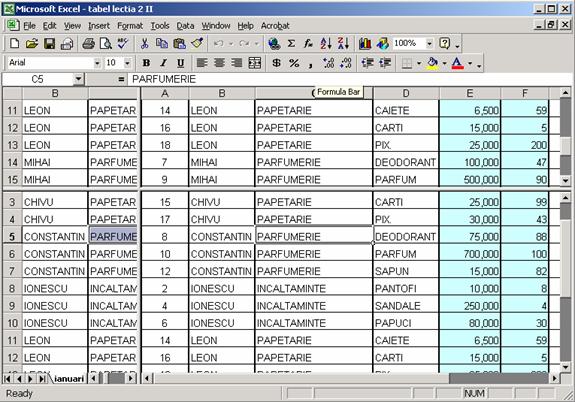Click the Merge and Center icon
The height and width of the screenshot is (402, 575).
point(254,63)
